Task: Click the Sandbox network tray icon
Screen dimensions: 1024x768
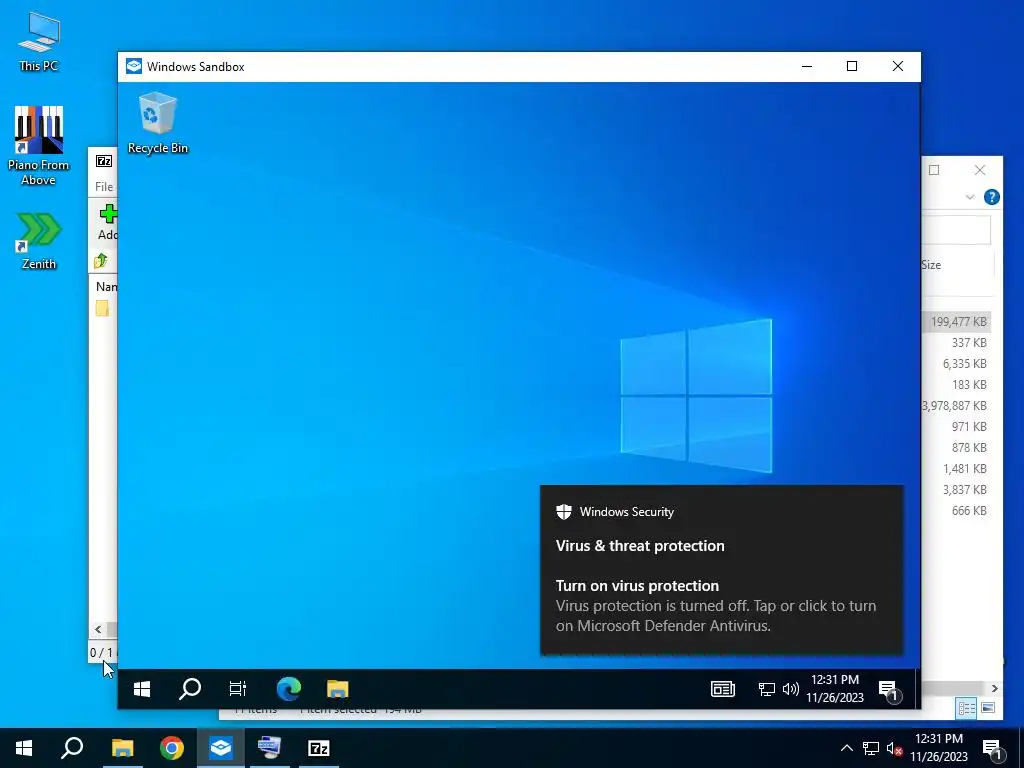Action: pos(767,689)
